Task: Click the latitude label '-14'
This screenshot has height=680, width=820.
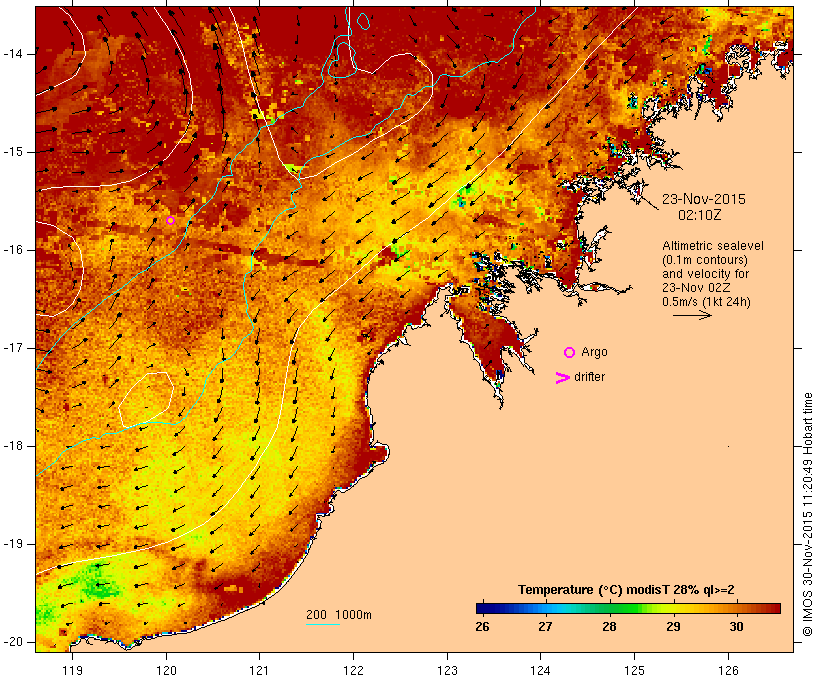Action: pyautogui.click(x=13, y=54)
